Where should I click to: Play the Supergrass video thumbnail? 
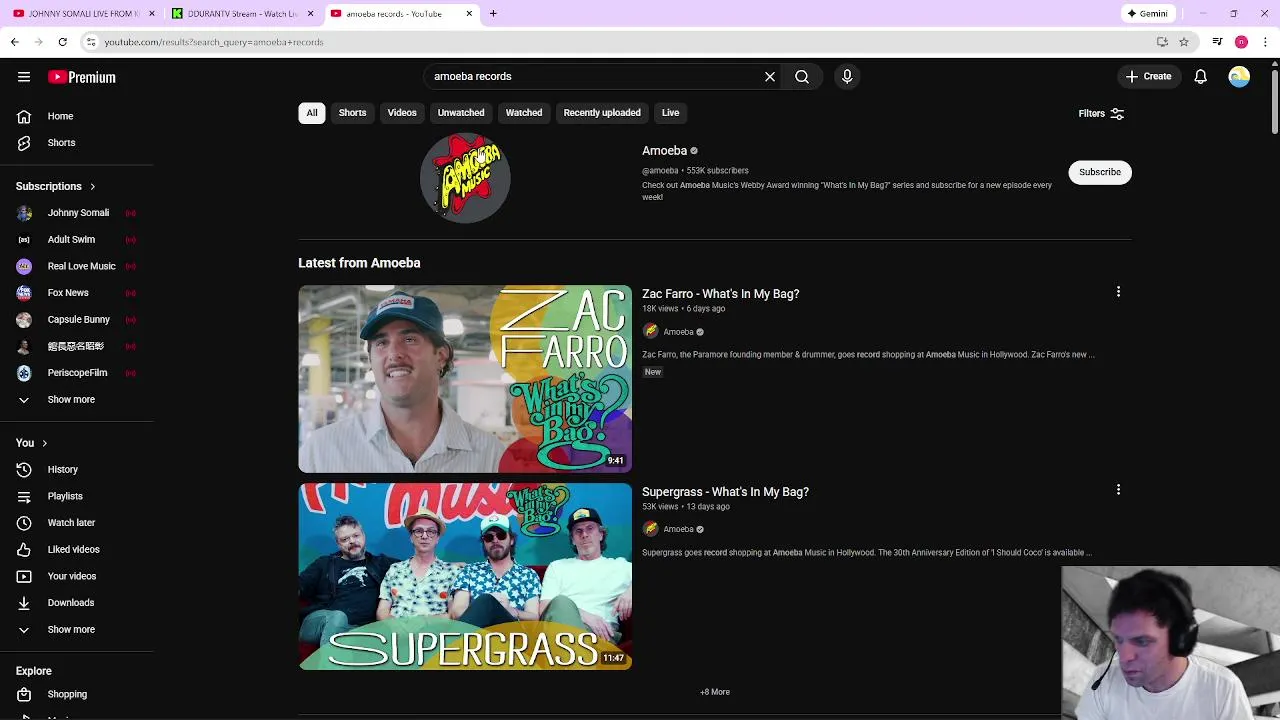465,576
